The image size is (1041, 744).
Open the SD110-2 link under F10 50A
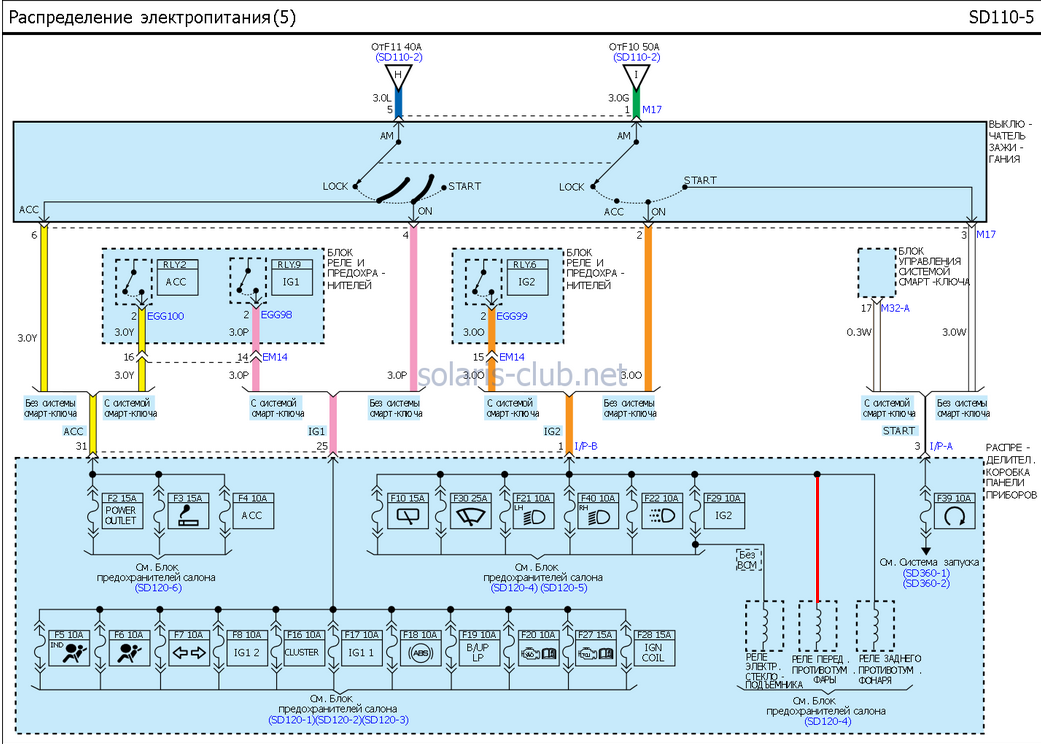(x=636, y=57)
